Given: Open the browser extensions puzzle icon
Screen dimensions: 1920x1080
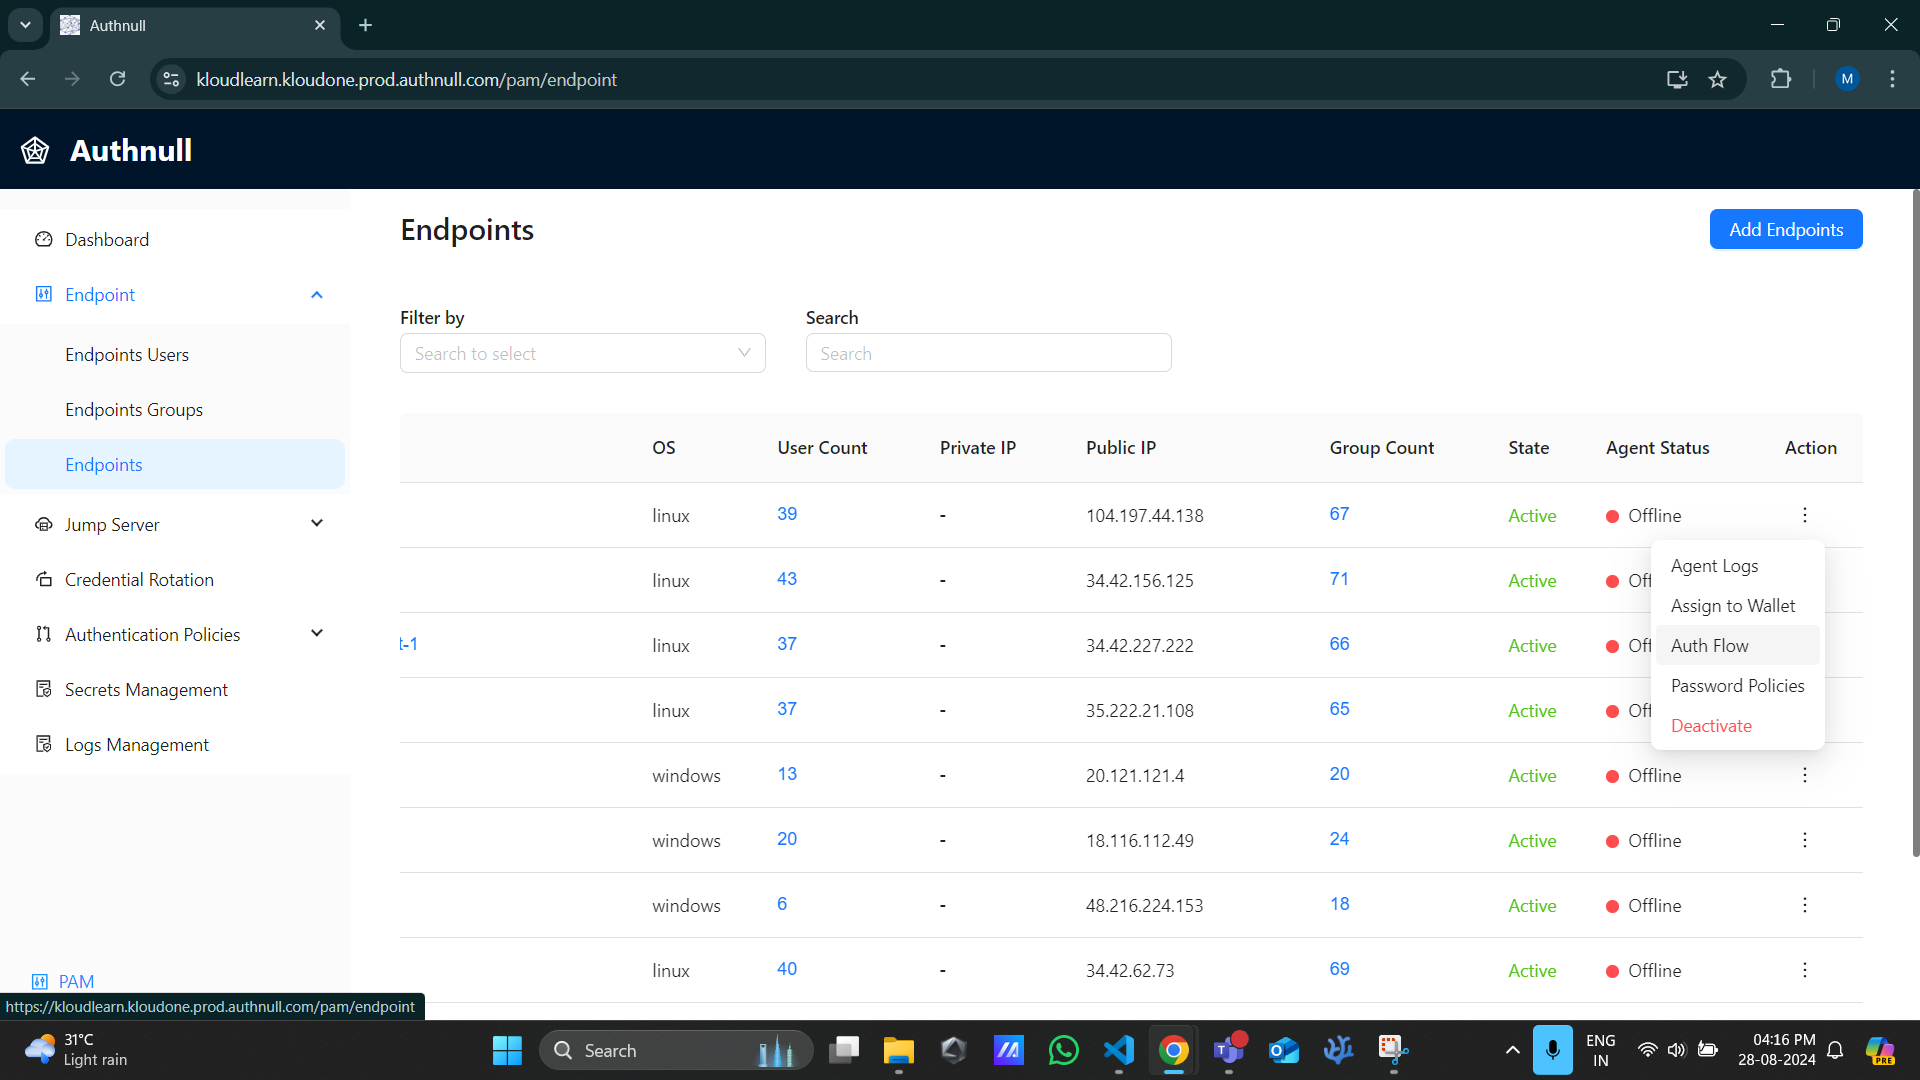Looking at the screenshot, I should pyautogui.click(x=1782, y=79).
